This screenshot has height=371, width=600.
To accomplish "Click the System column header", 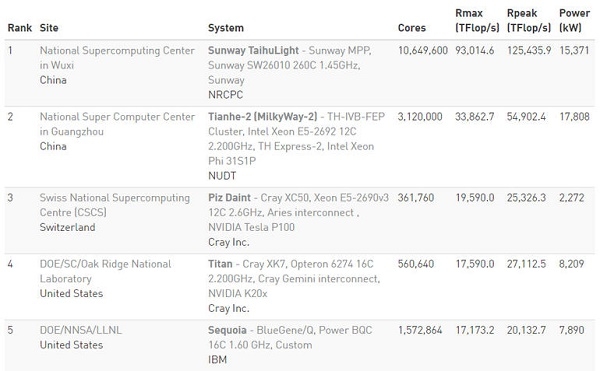I will tap(226, 28).
